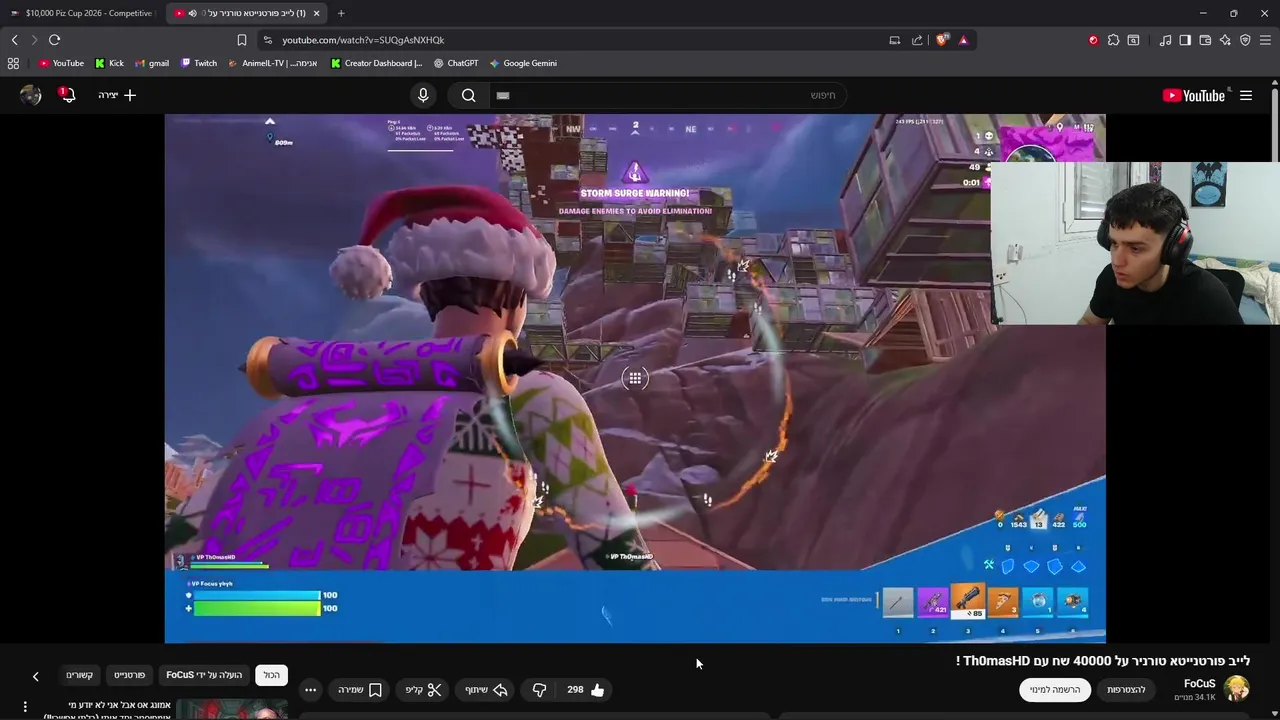Like the video with thumbs up

(586, 690)
